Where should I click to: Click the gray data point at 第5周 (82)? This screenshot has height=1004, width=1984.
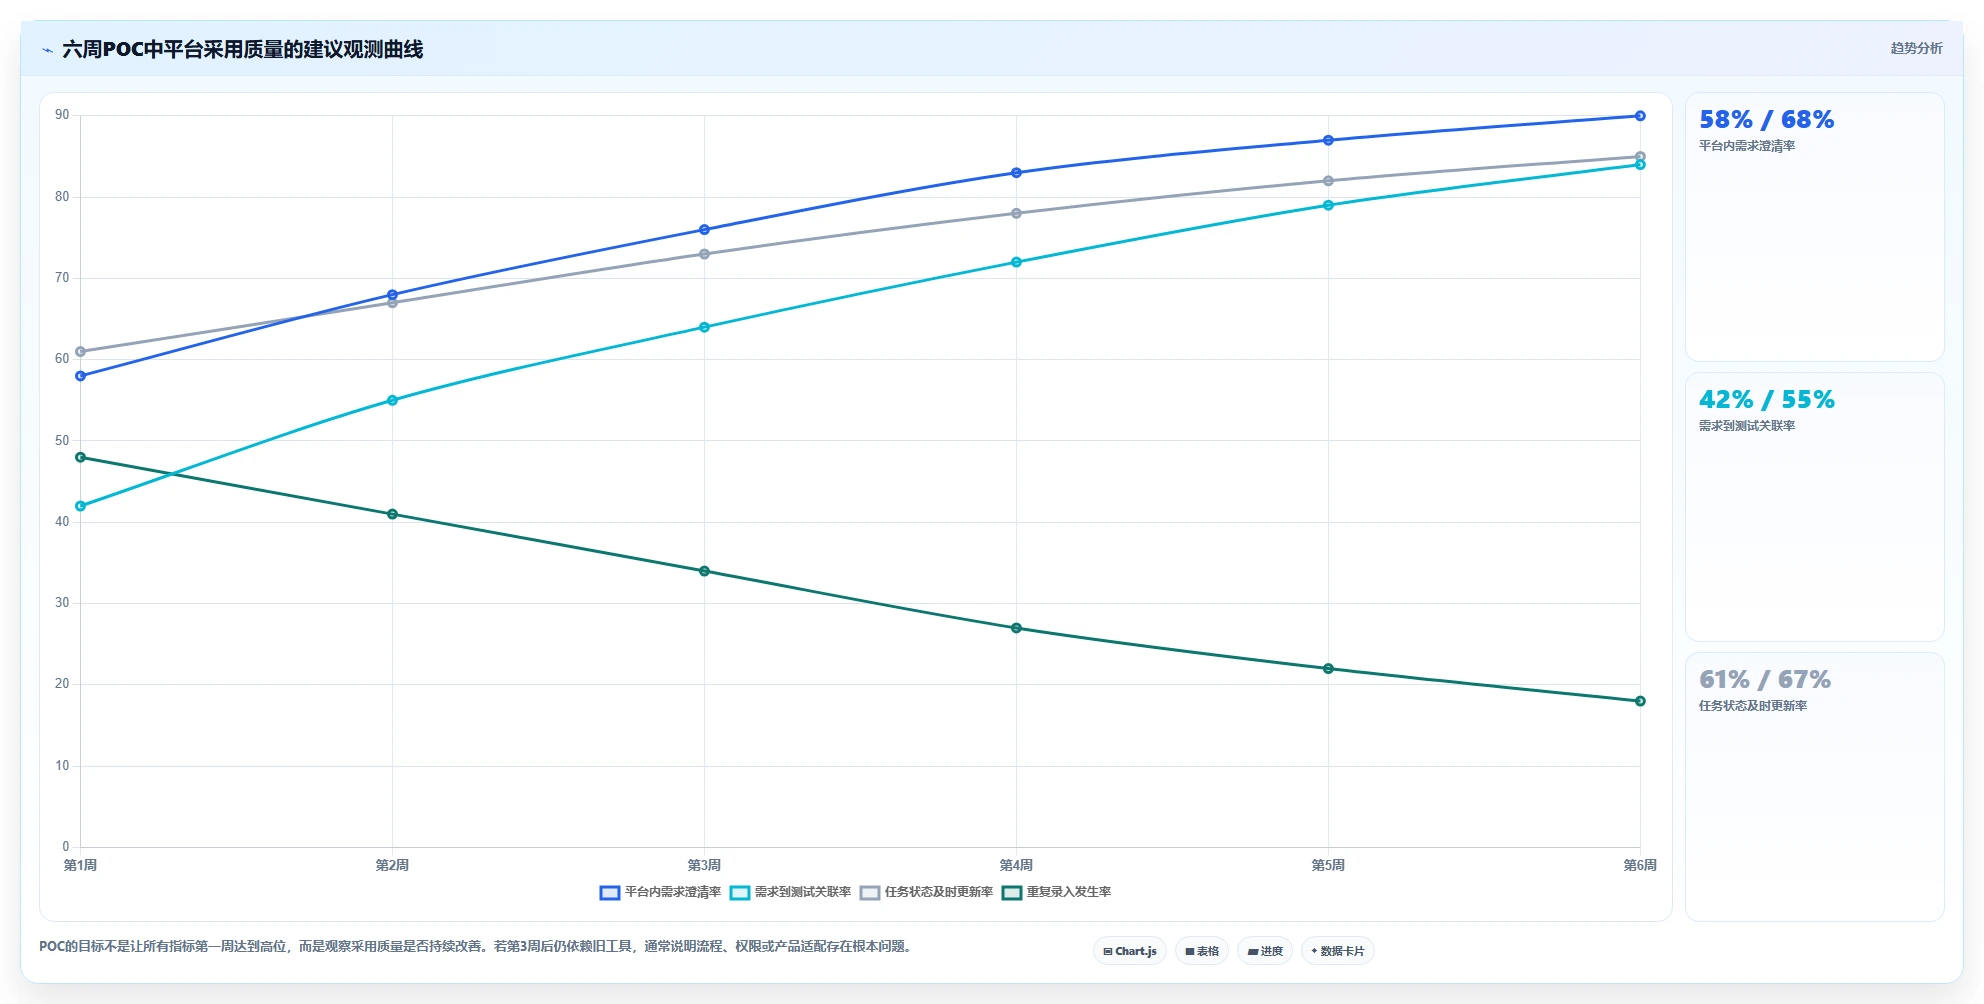(x=1328, y=181)
